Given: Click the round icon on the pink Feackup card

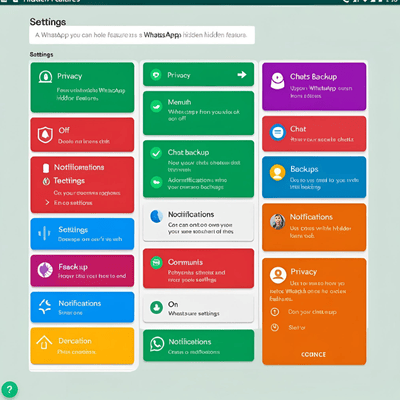Looking at the screenshot, I should click(45, 270).
